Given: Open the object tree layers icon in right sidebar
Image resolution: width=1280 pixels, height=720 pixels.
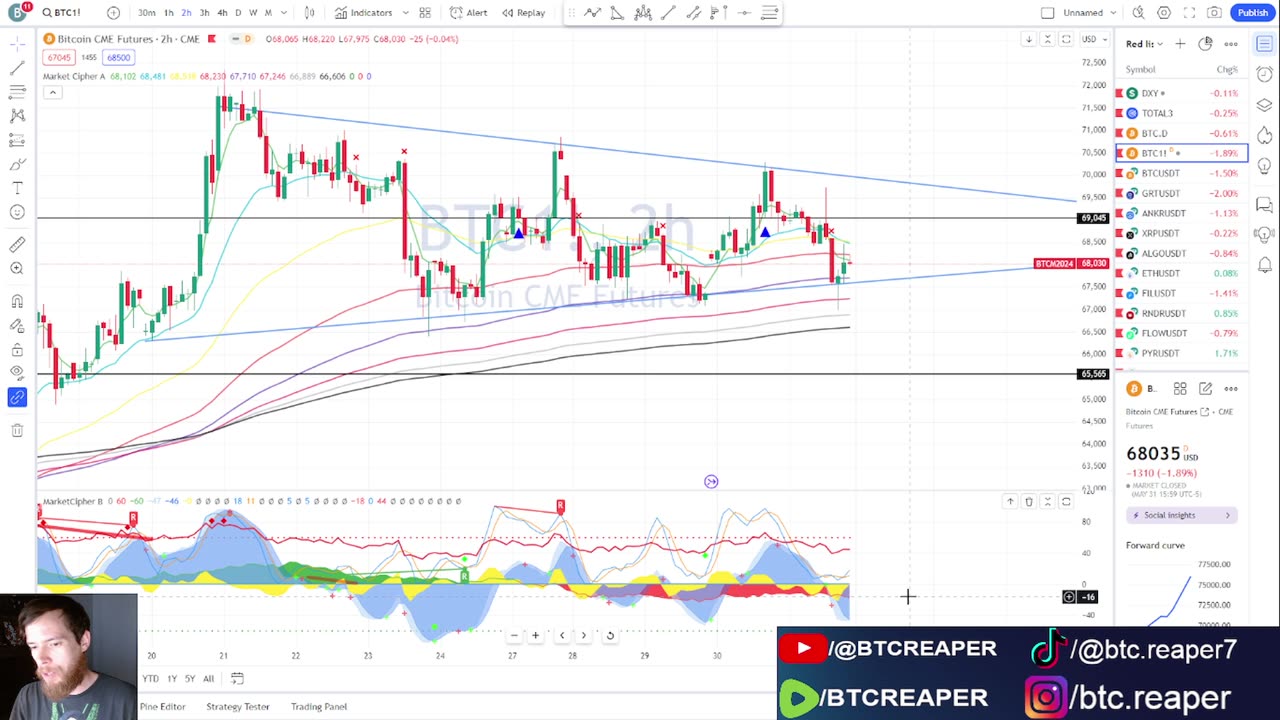Looking at the screenshot, I should 1265,105.
